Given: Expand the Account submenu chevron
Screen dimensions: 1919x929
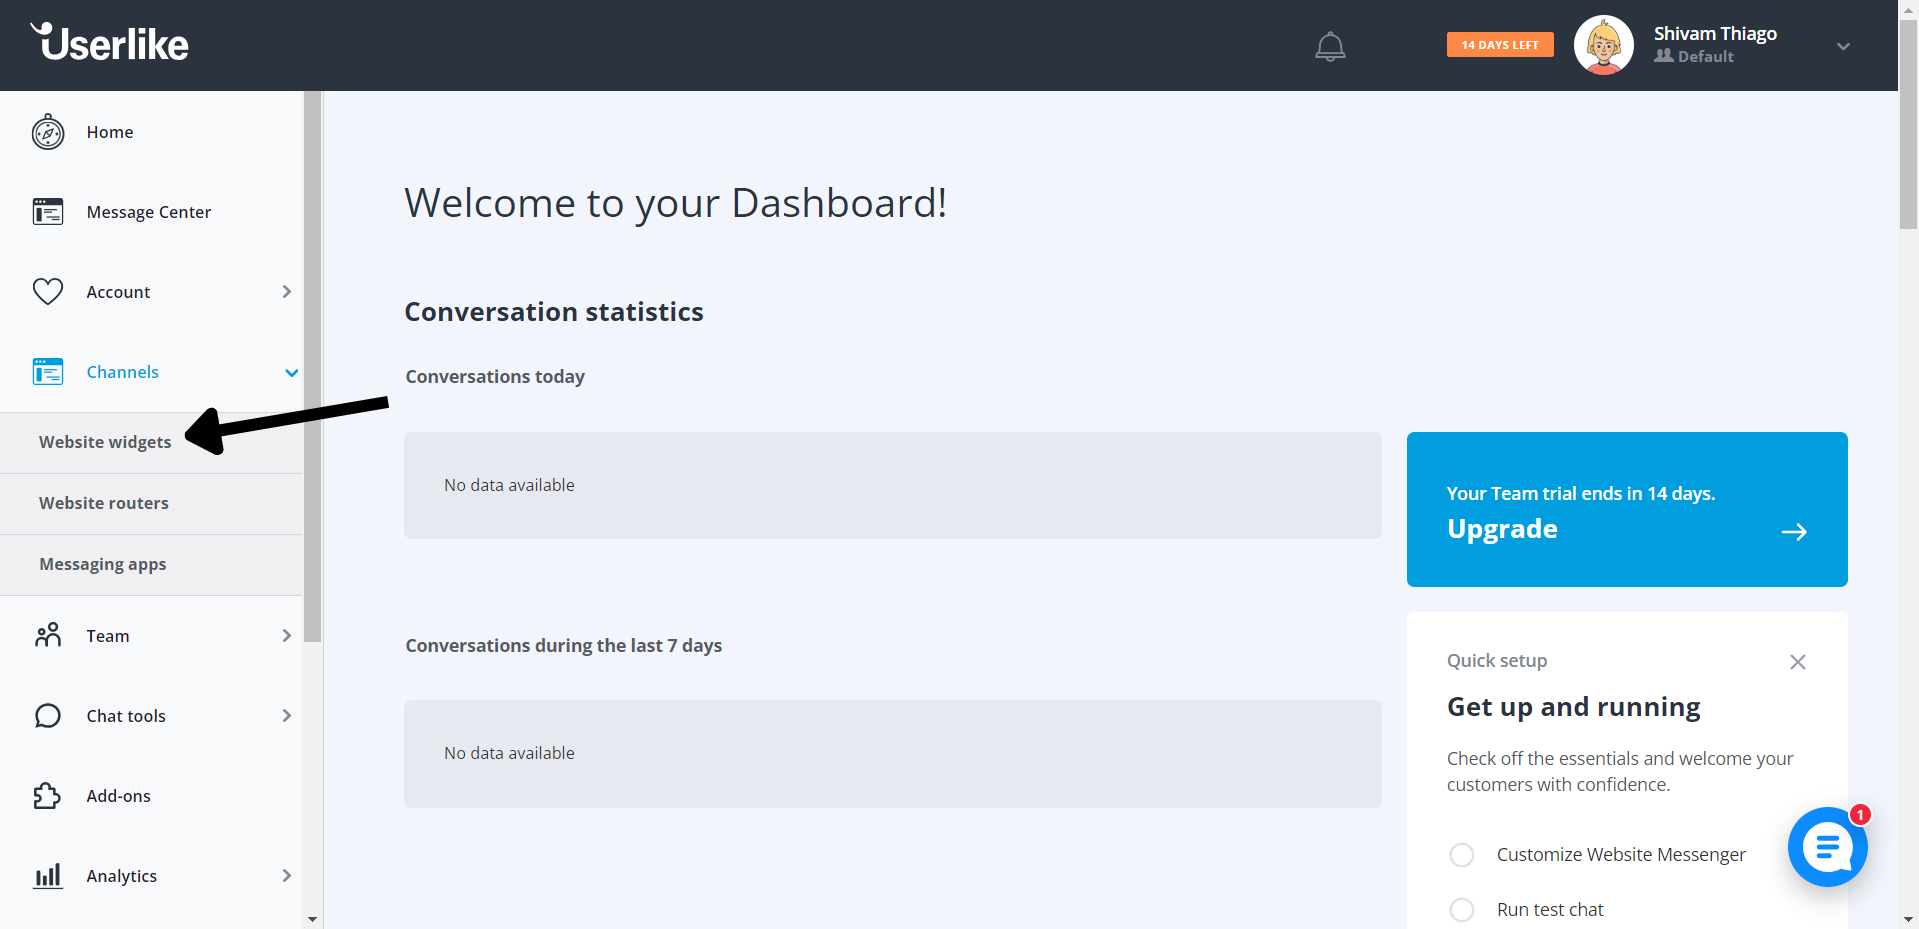Looking at the screenshot, I should [287, 292].
